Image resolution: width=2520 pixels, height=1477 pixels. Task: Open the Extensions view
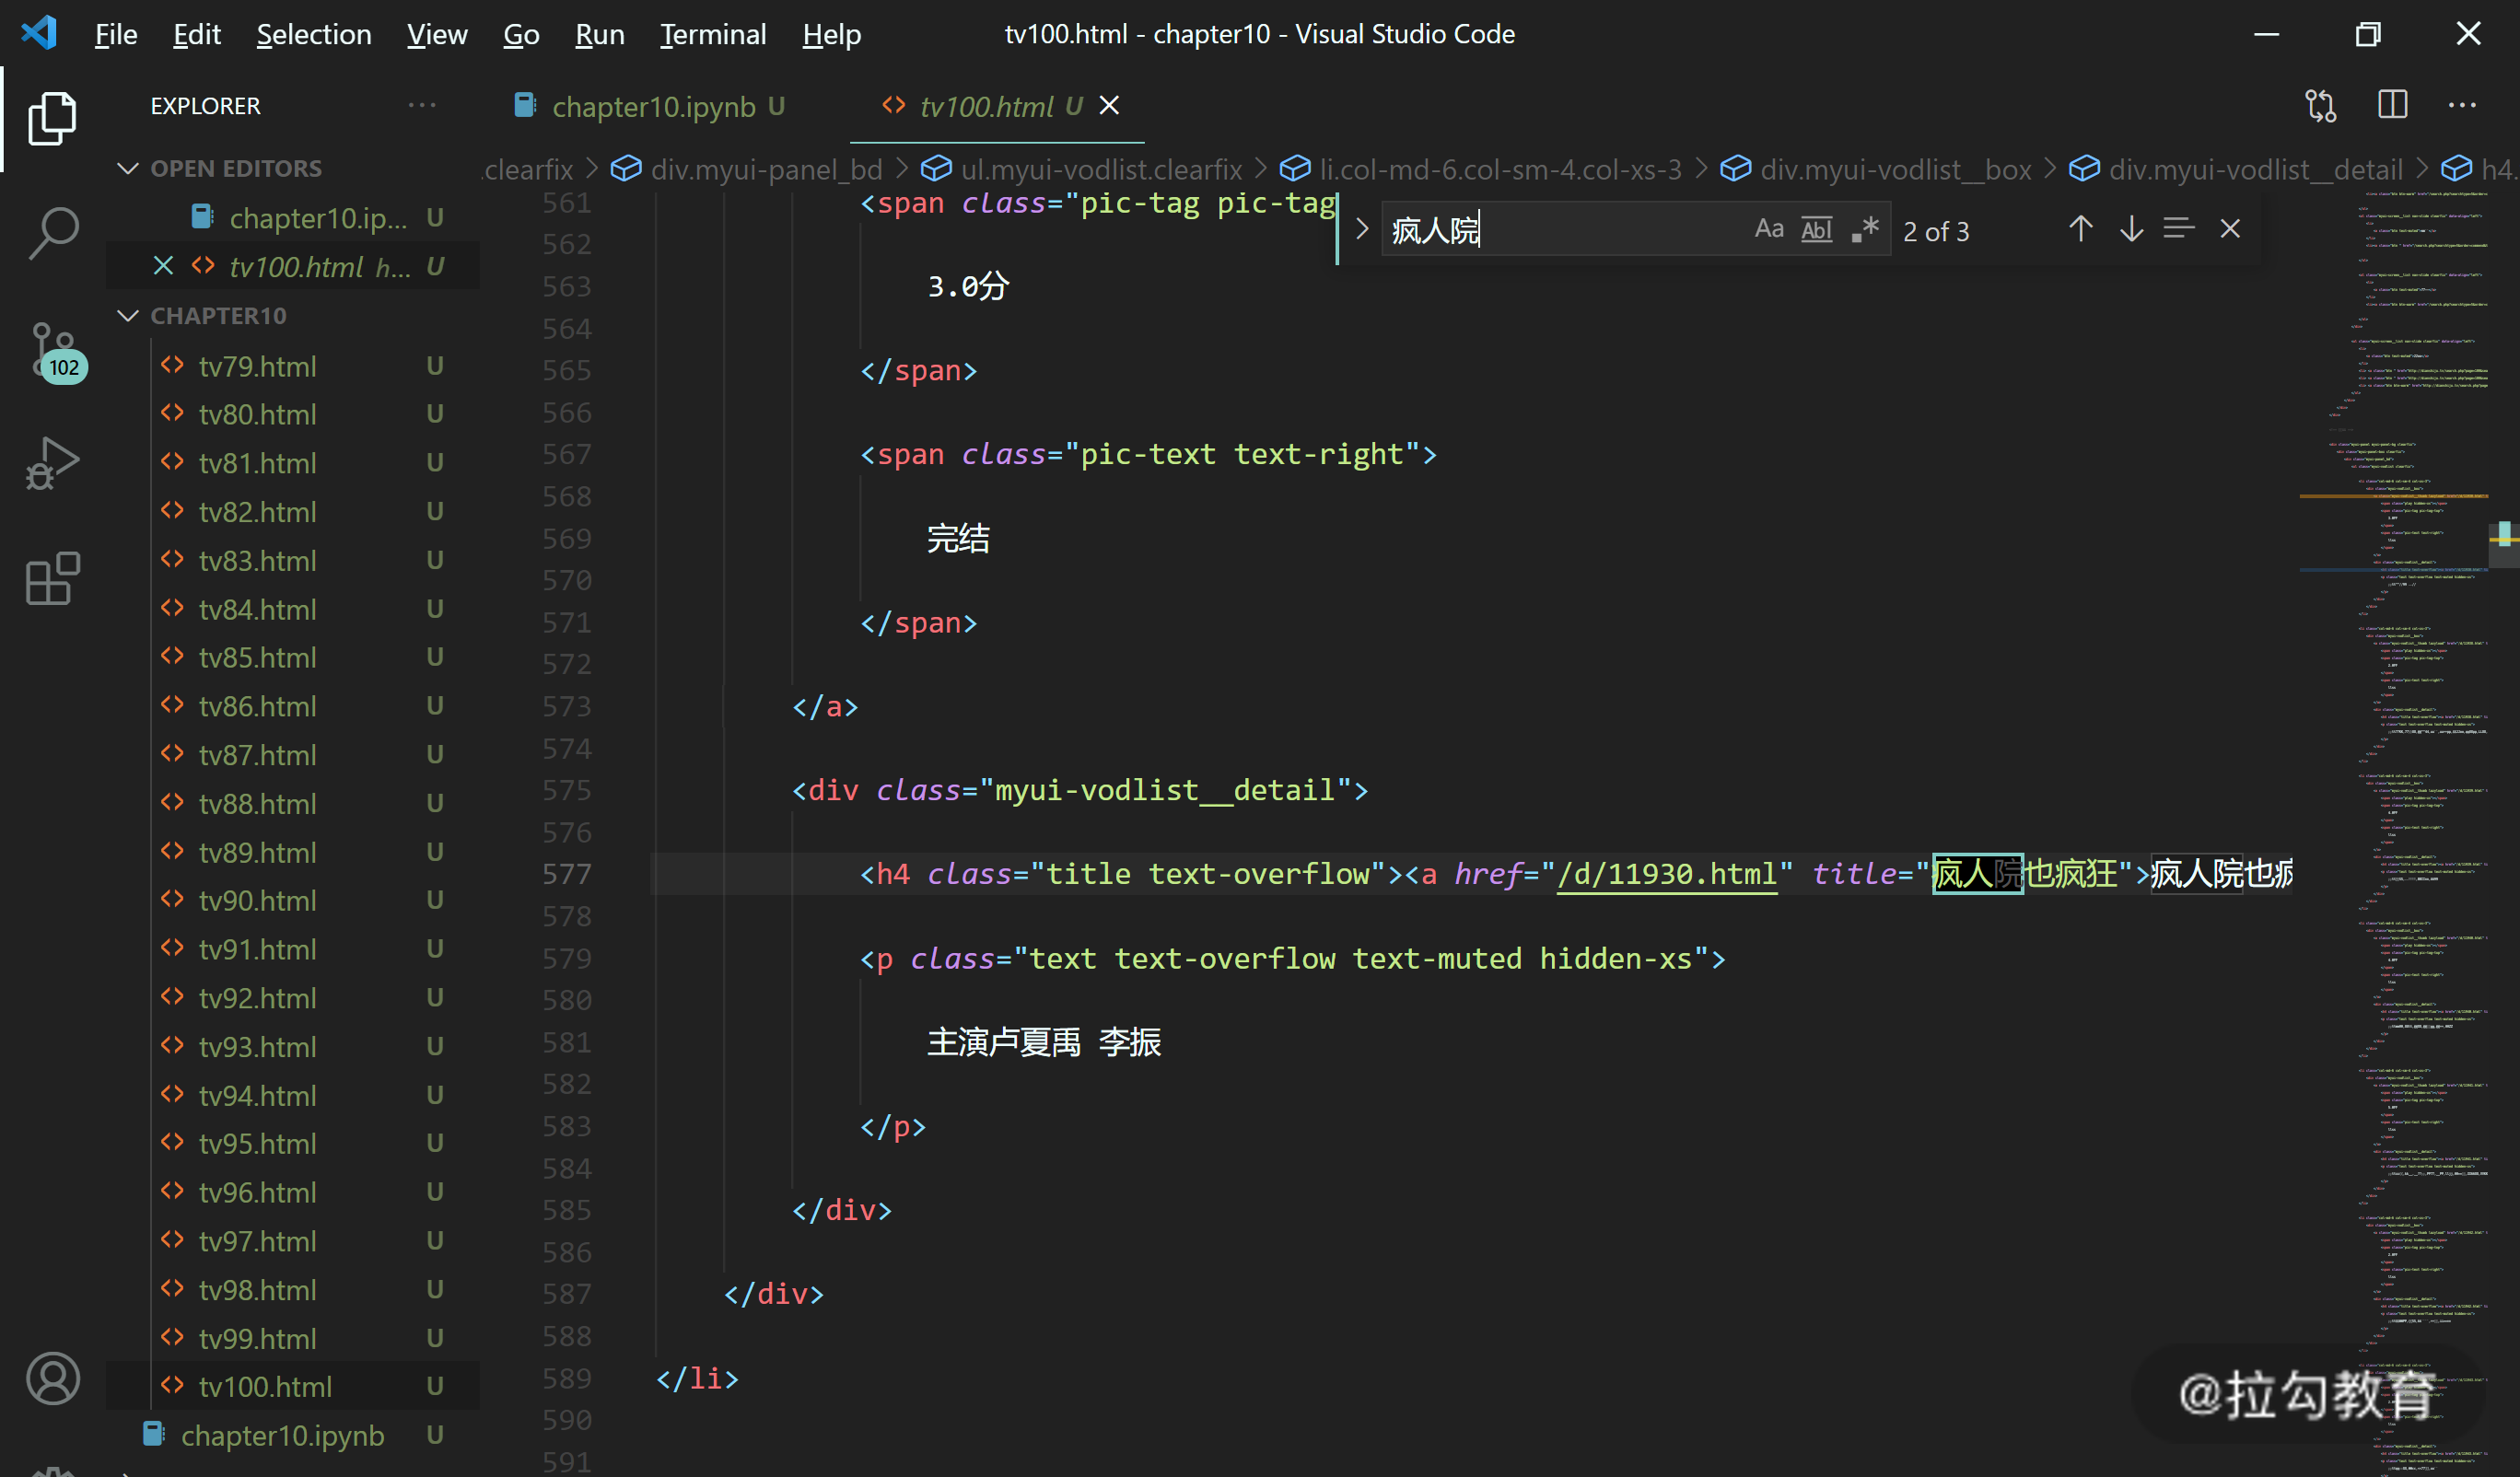pos(52,578)
